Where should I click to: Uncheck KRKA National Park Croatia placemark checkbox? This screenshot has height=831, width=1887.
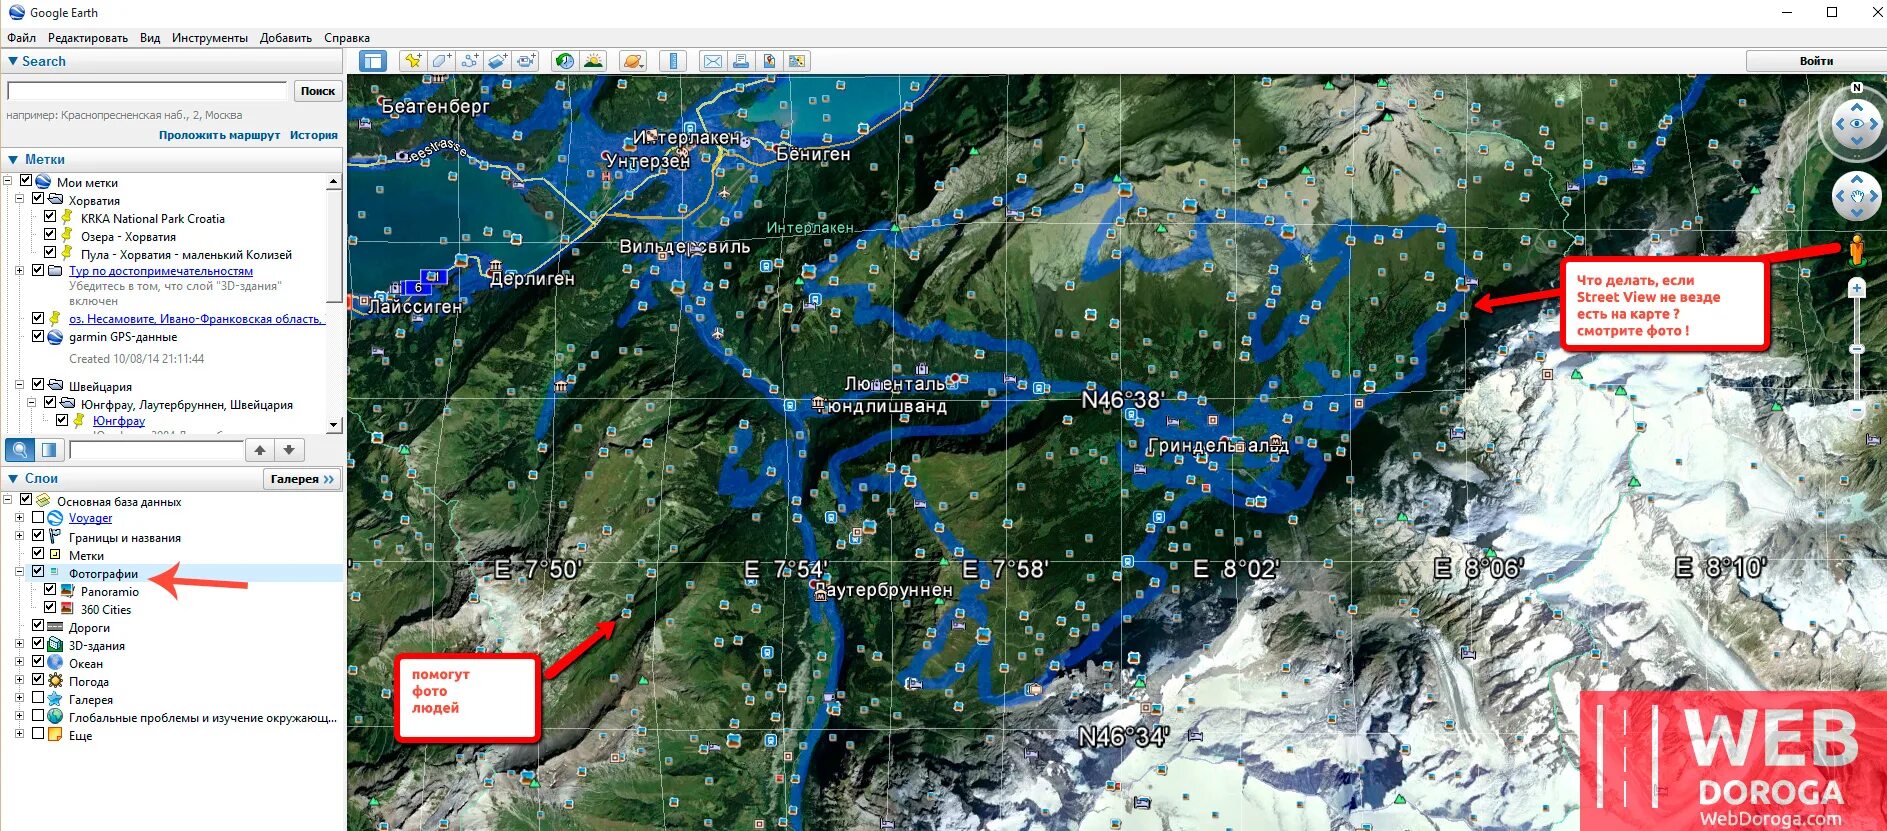50,217
